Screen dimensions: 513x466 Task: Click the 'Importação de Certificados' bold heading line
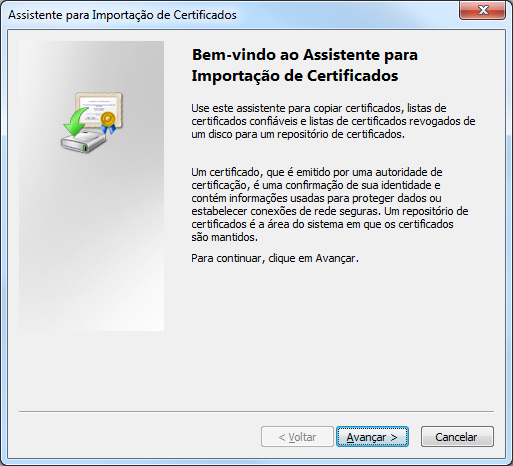[x=295, y=76]
